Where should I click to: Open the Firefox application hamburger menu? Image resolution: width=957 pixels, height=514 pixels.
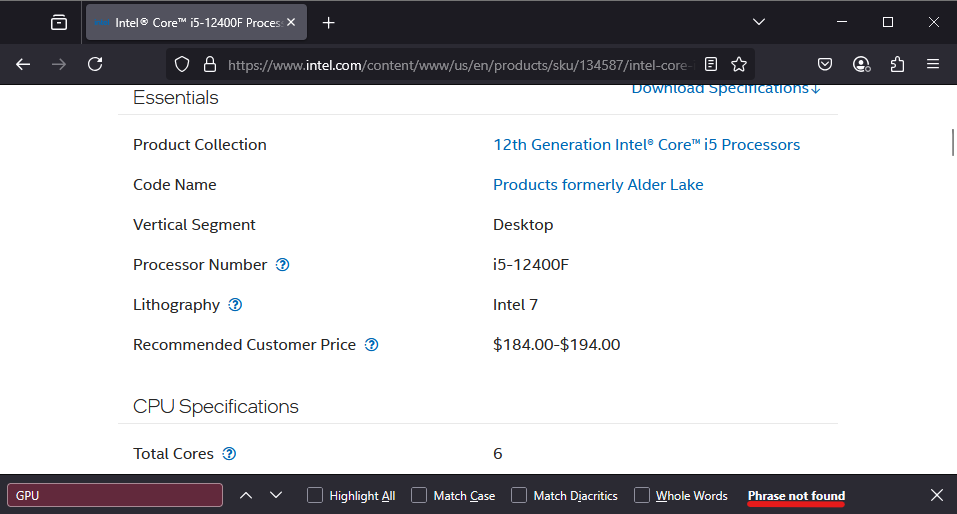point(933,64)
